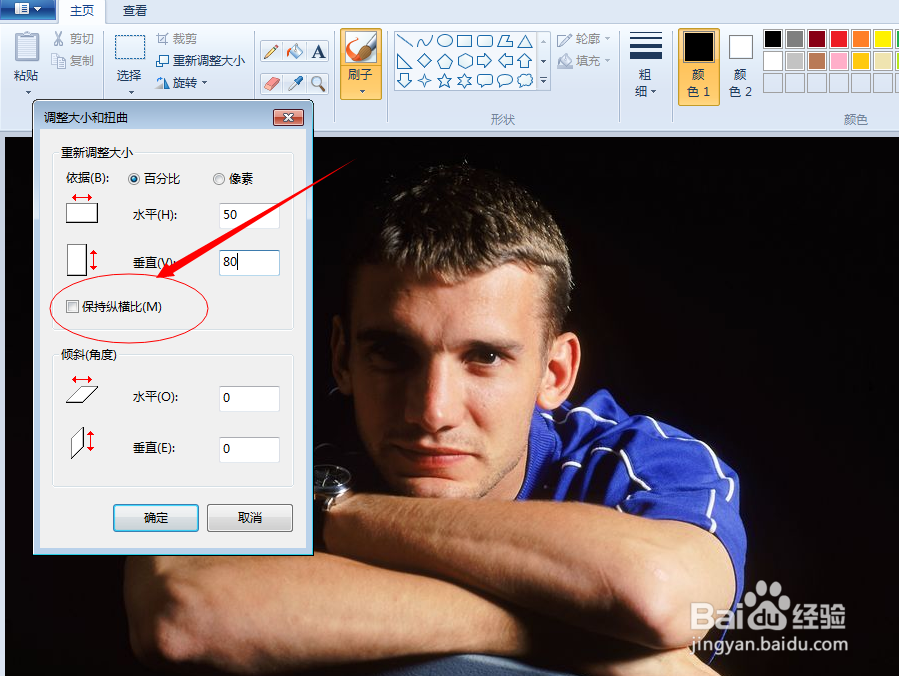Screen dimensions: 899x676
Task: Choose the Diamond shape
Action: click(425, 60)
